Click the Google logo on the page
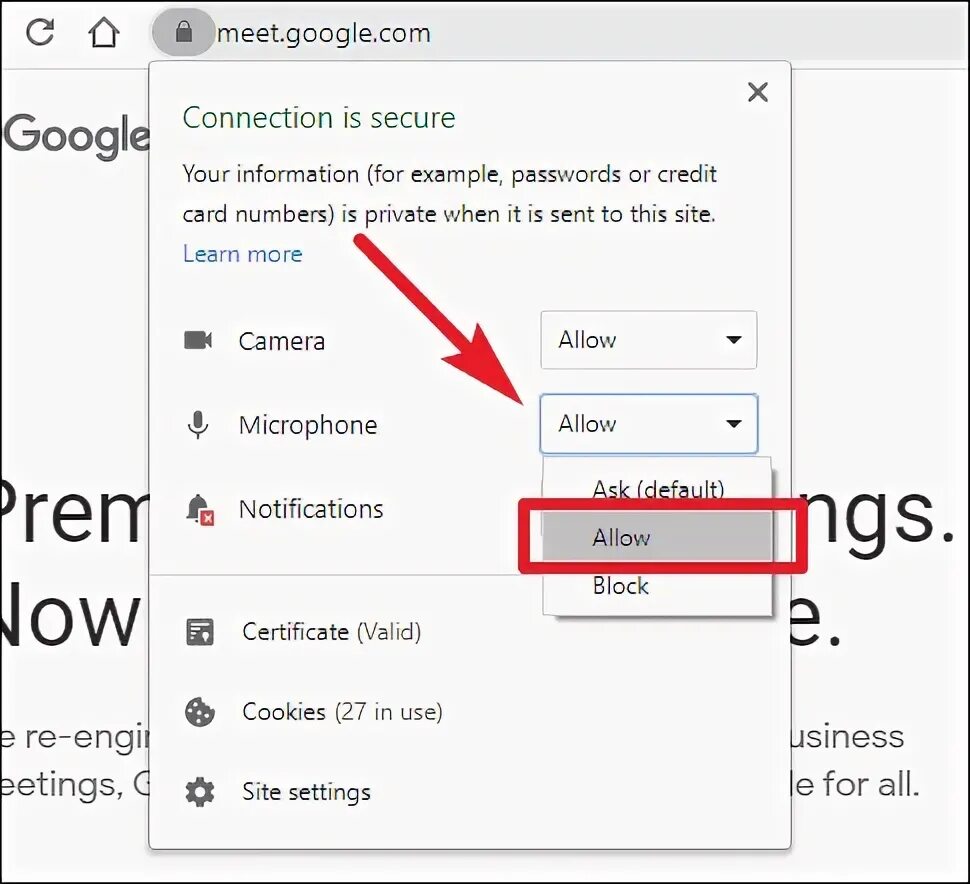This screenshot has width=970, height=884. coord(75,135)
